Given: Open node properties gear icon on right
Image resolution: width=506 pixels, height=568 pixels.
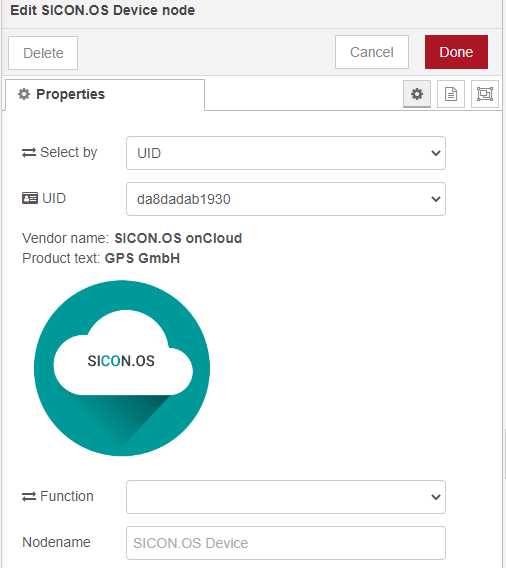Looking at the screenshot, I should tap(417, 94).
